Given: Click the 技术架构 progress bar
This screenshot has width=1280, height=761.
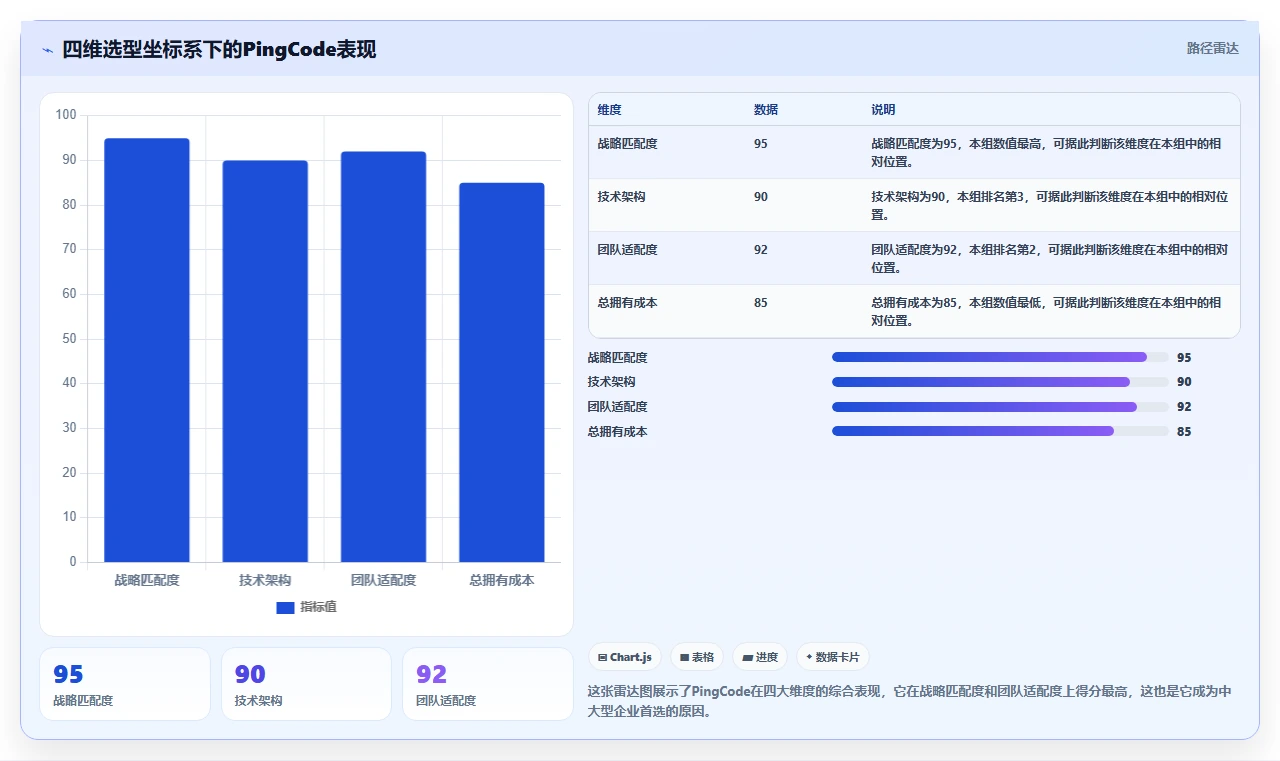Looking at the screenshot, I should click(1000, 382).
